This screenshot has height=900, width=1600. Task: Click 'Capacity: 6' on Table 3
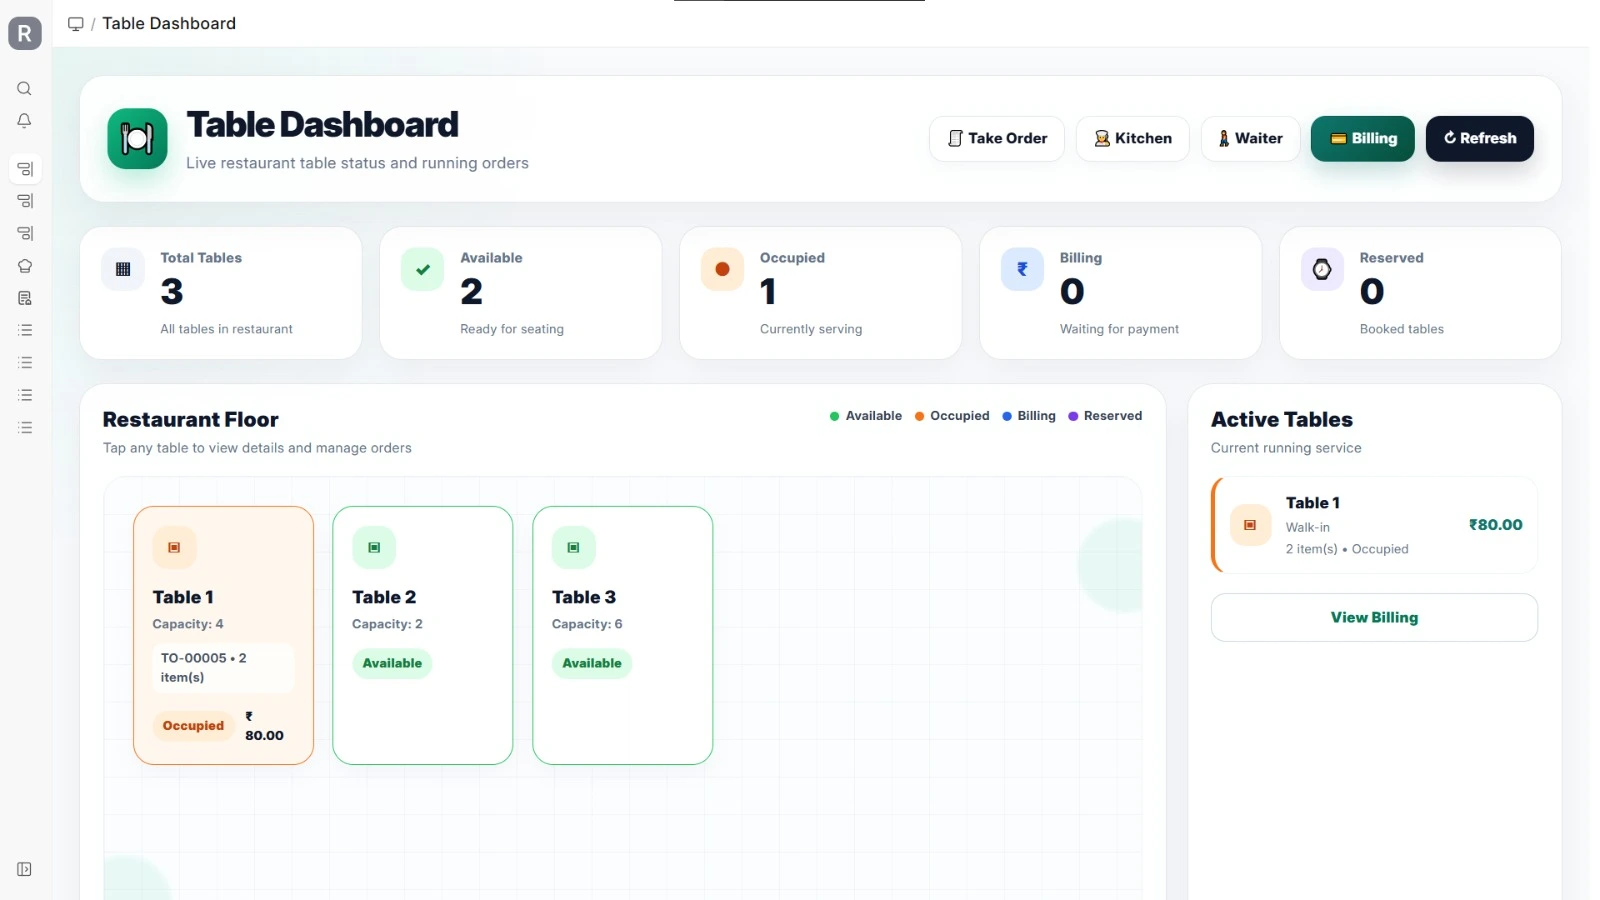587,624
